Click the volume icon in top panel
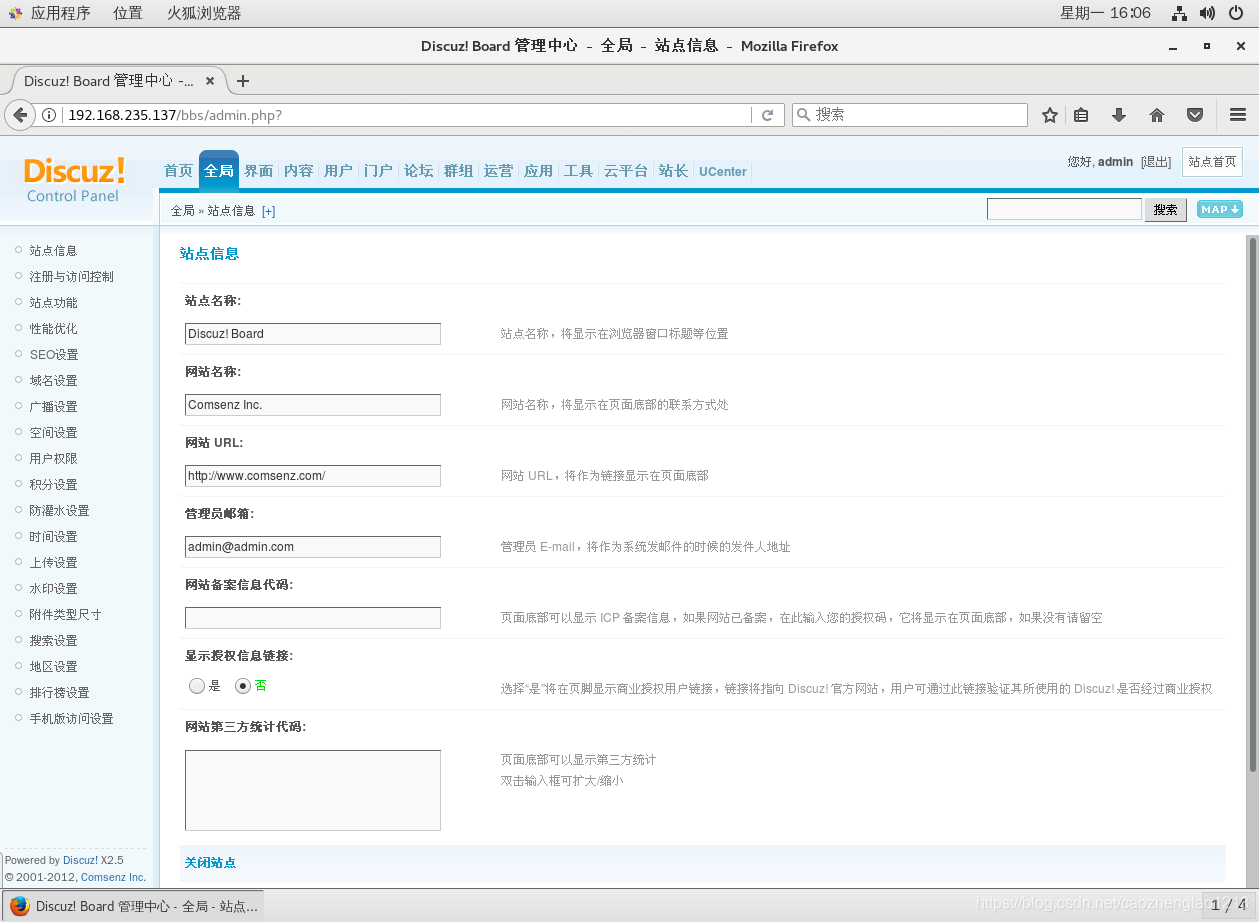 click(1207, 13)
